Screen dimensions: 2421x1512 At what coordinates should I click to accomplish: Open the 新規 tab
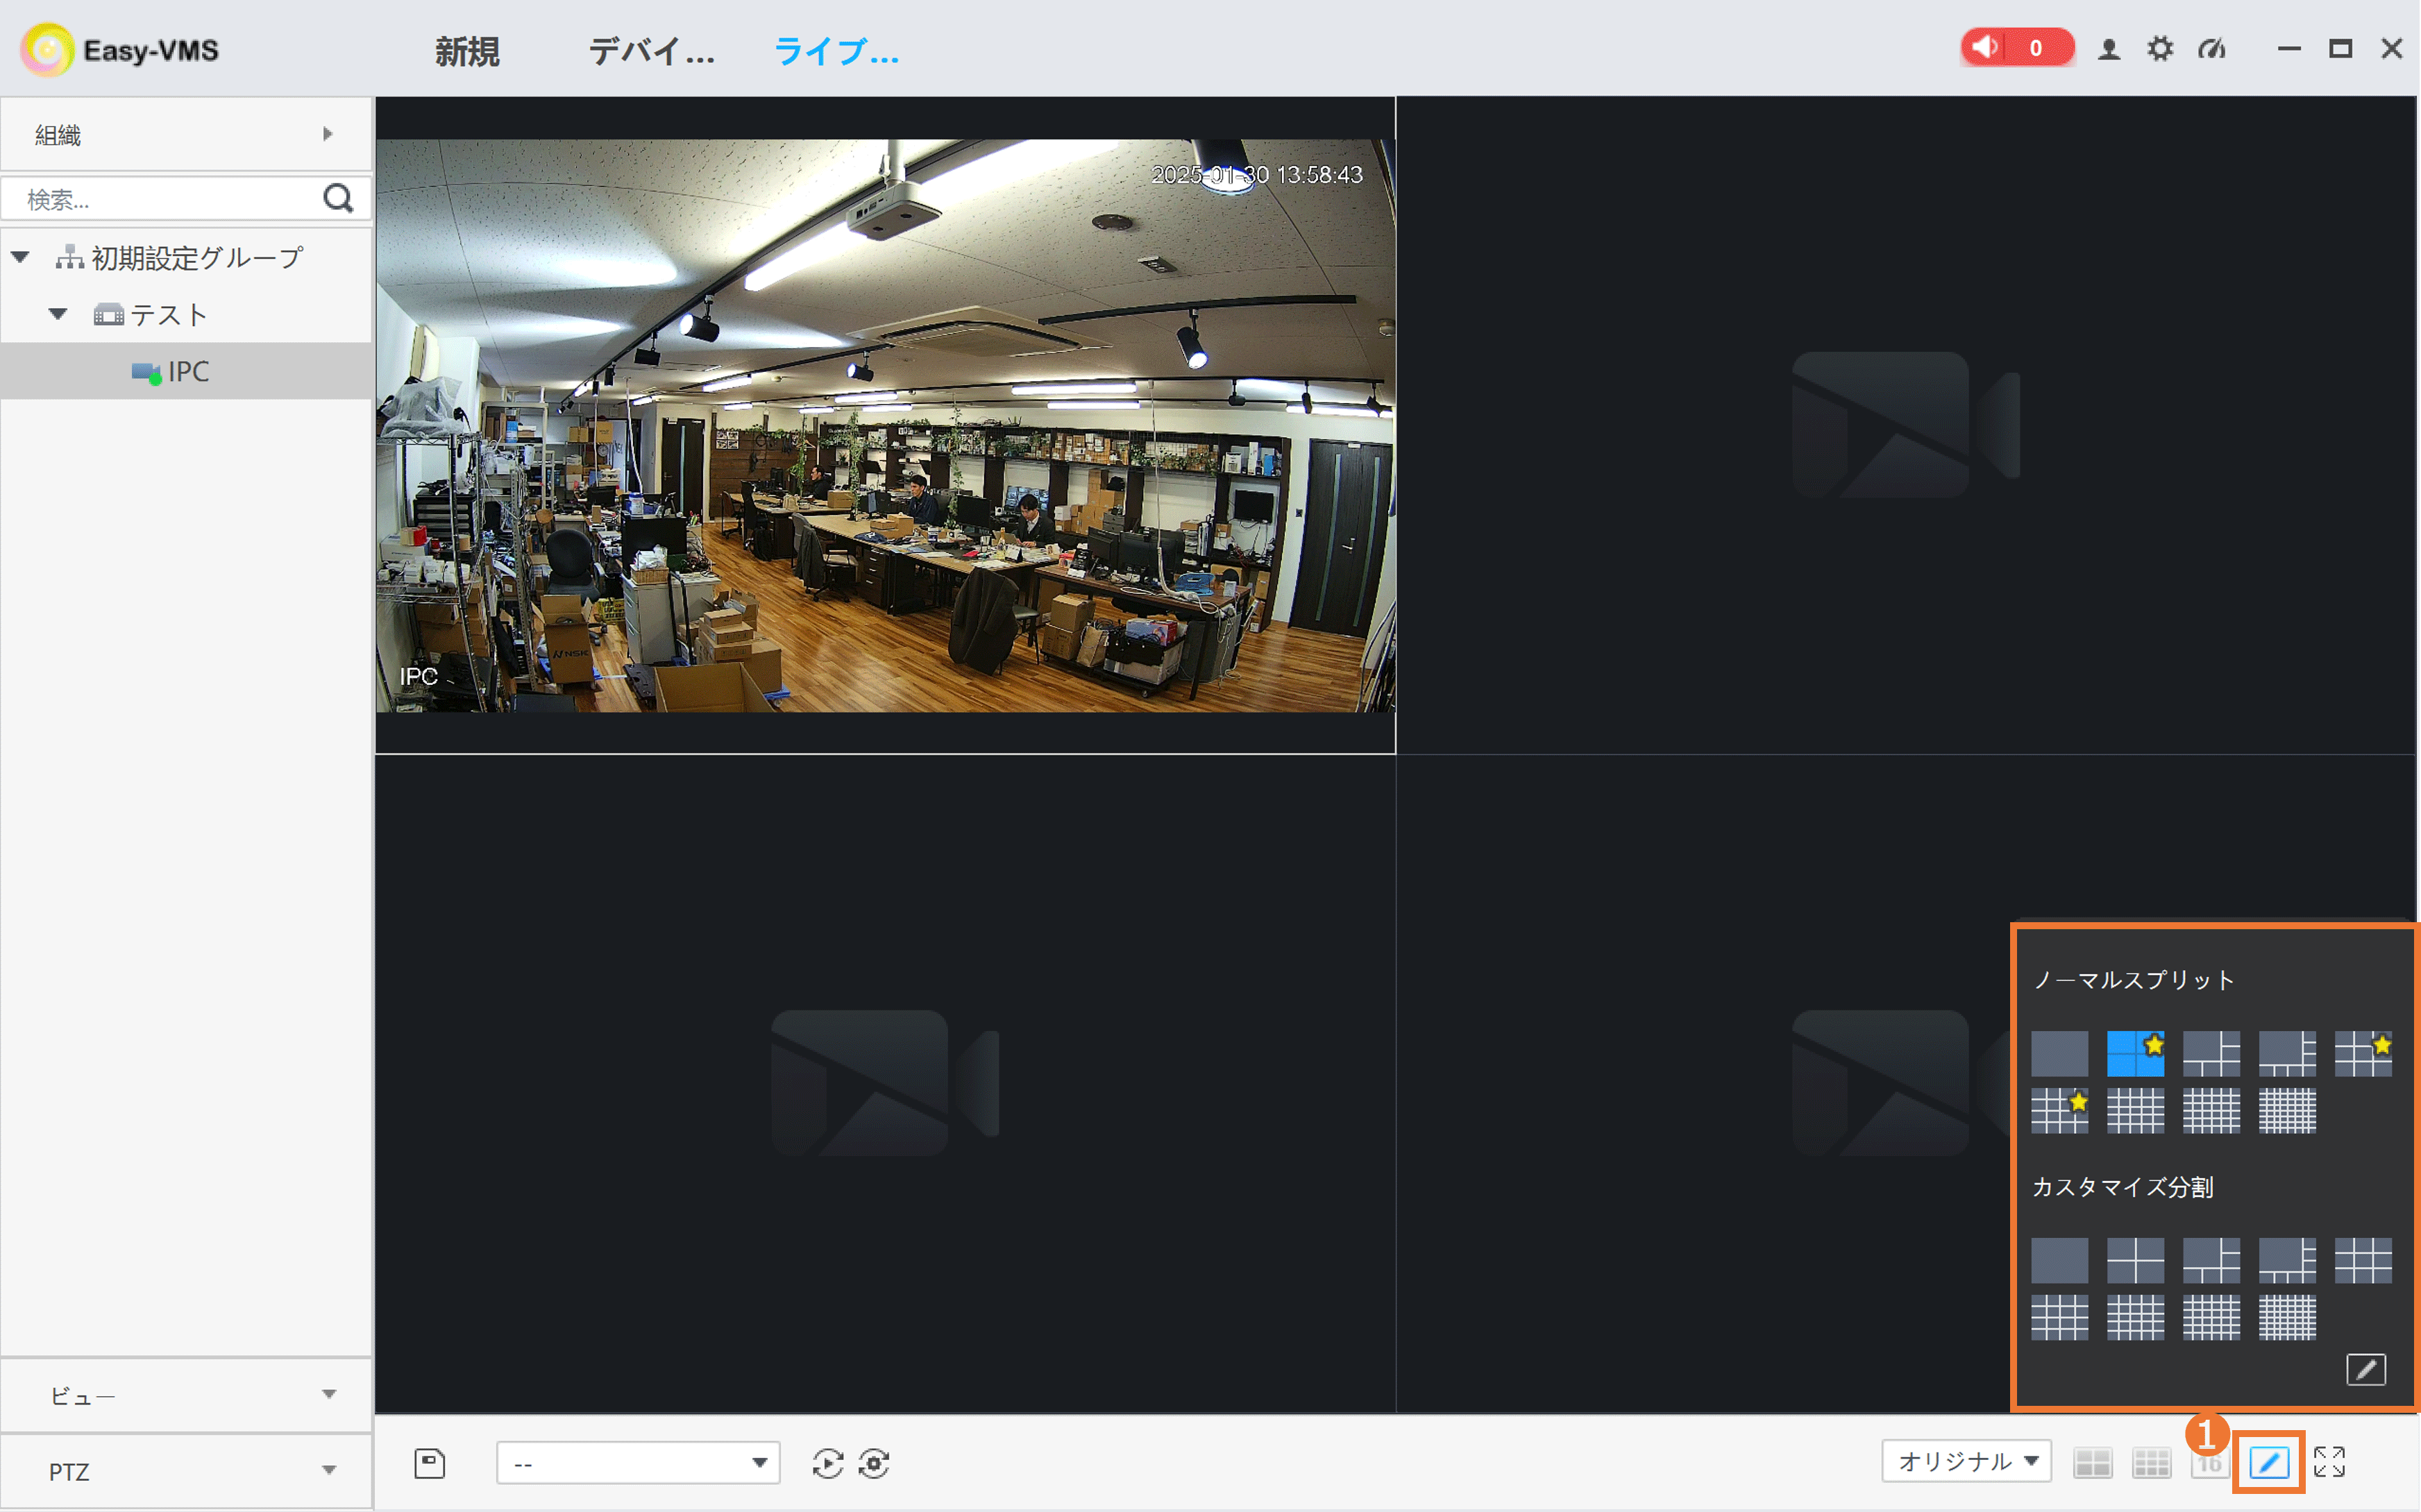(x=467, y=51)
